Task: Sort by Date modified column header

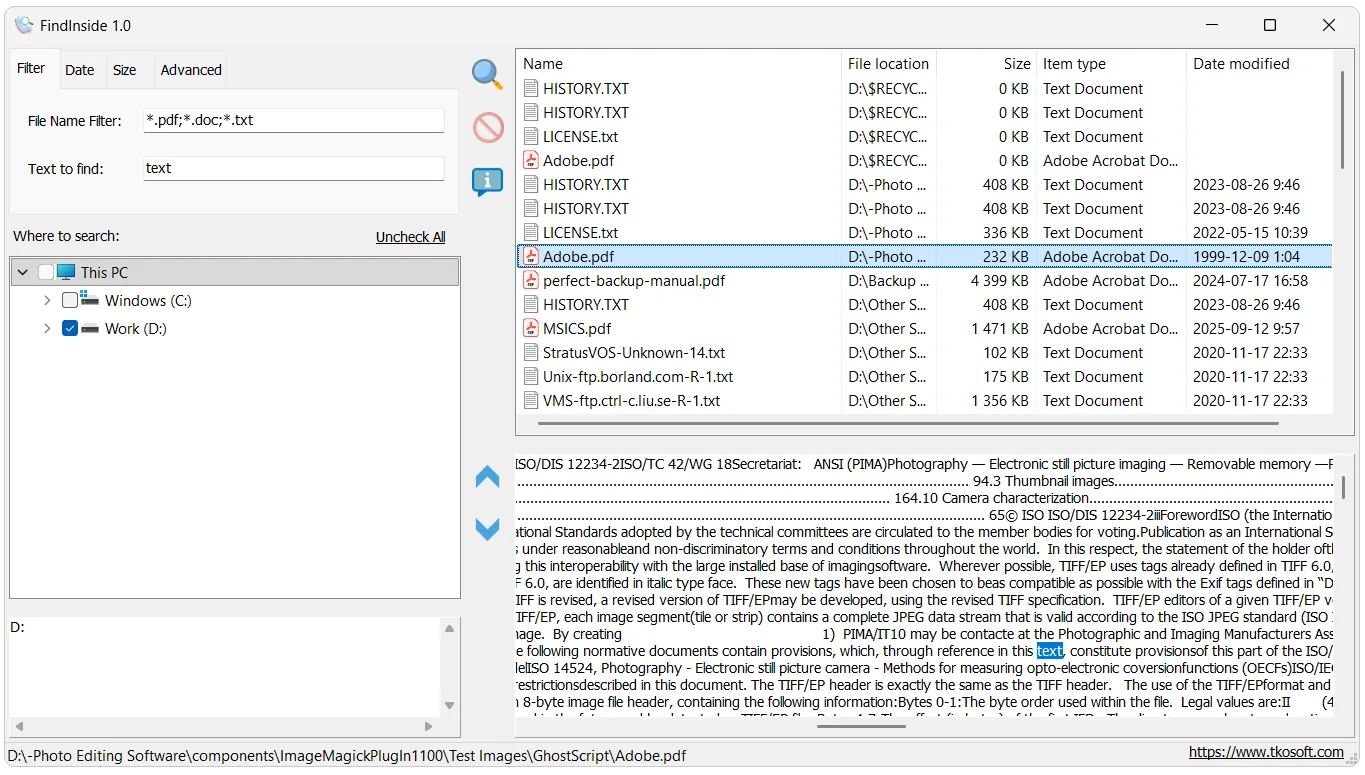Action: 1259,63
